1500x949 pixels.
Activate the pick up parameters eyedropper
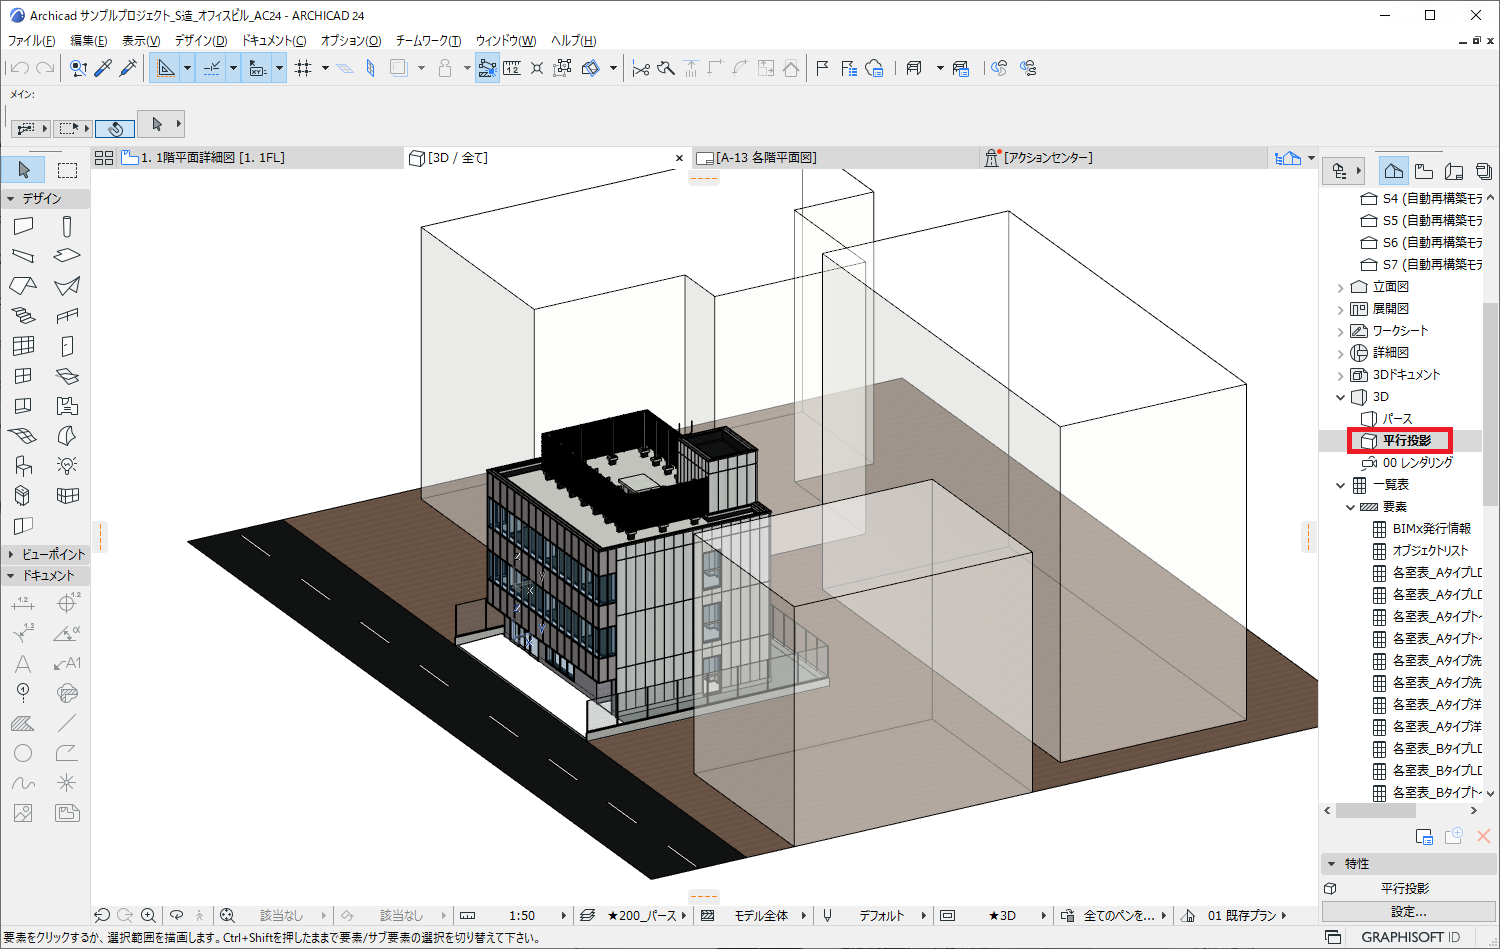(x=102, y=67)
